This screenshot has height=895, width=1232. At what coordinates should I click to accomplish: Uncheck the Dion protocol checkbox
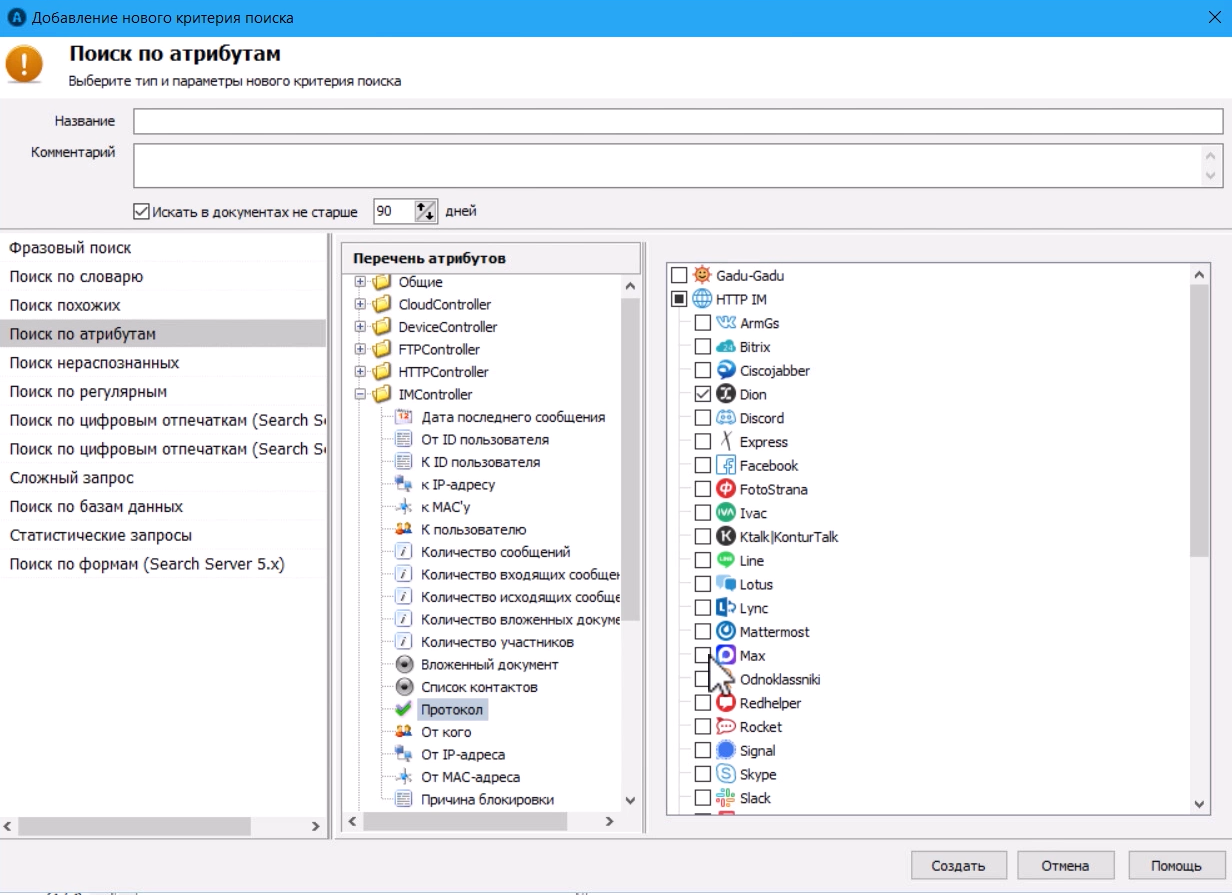click(703, 395)
